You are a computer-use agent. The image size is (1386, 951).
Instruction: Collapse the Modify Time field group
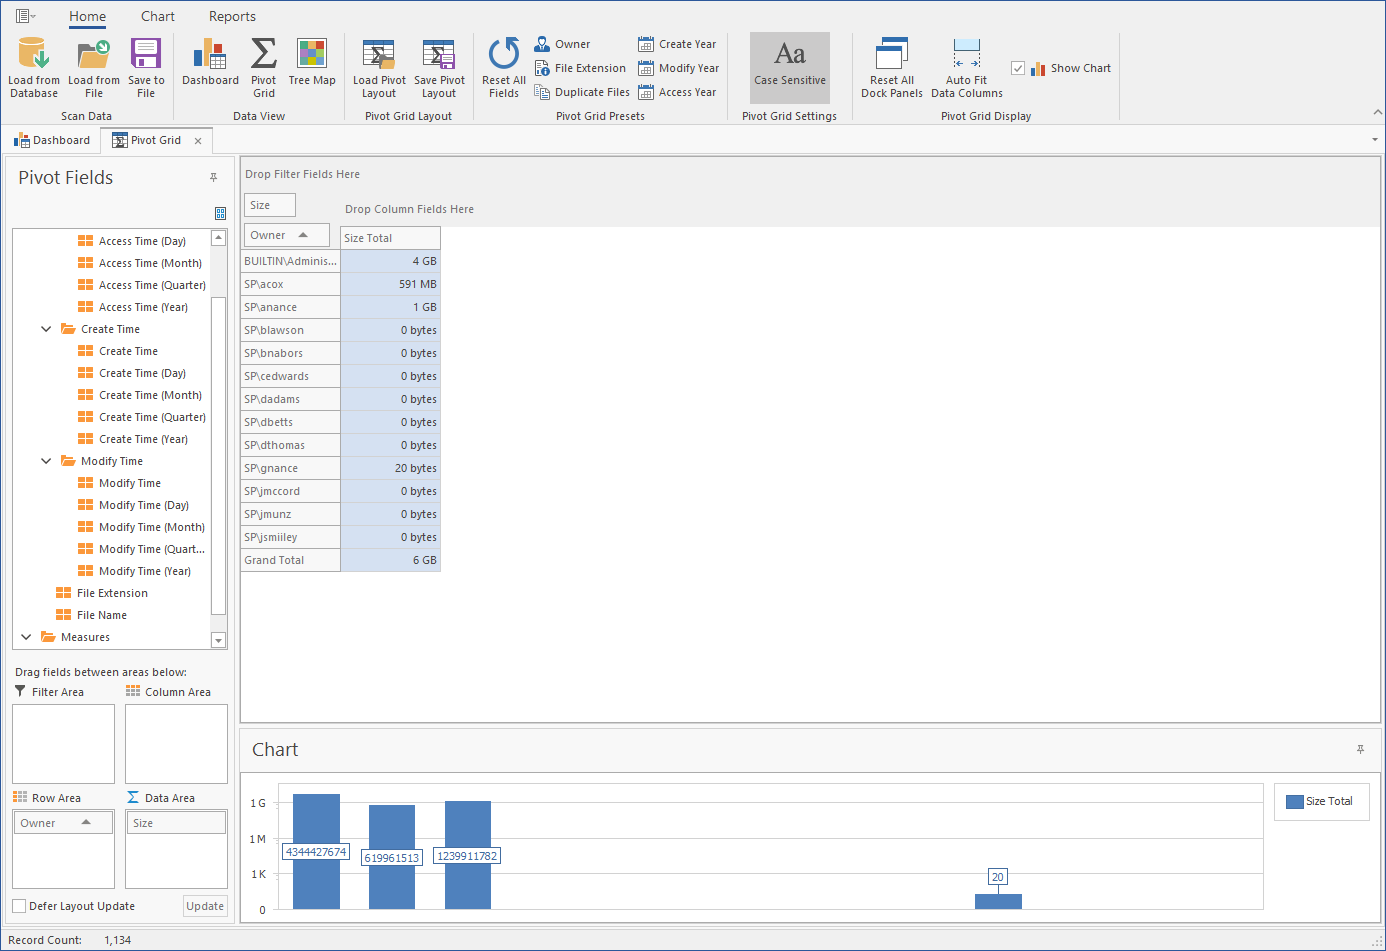[45, 460]
